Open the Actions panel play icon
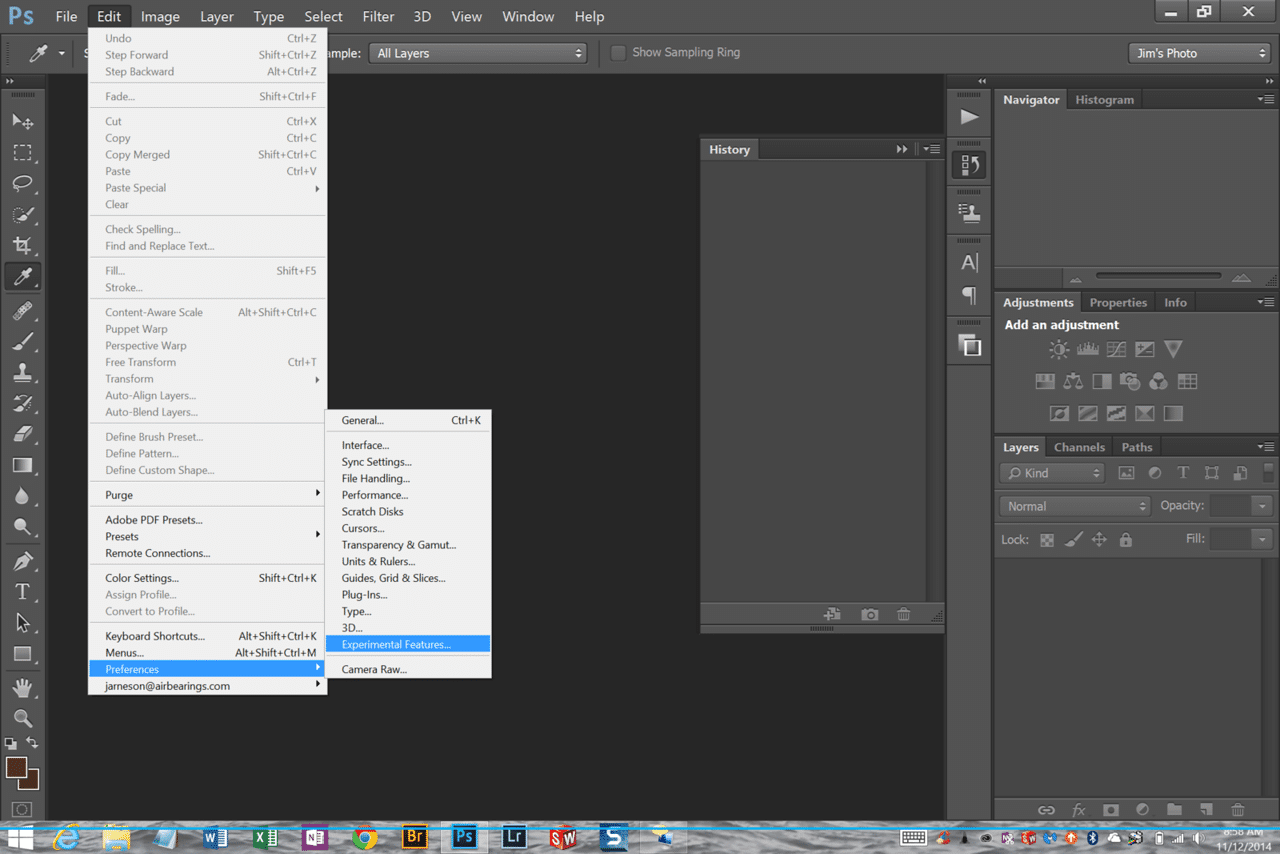 point(969,117)
